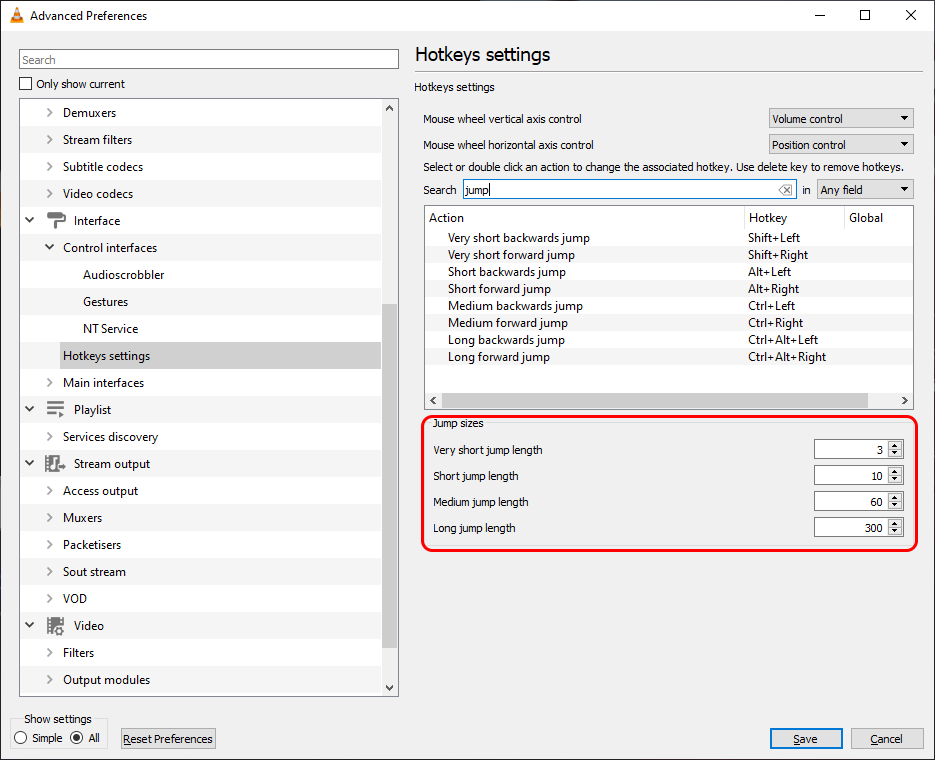935x760 pixels.
Task: Collapse the Stream output category
Action: 30,464
